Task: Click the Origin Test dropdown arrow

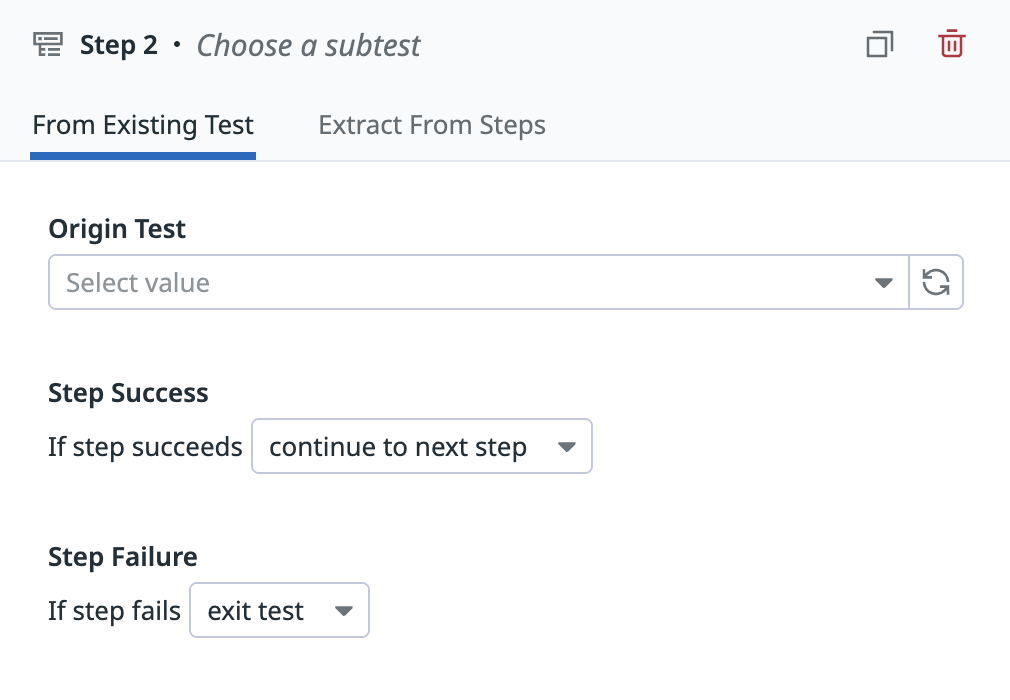Action: click(883, 283)
